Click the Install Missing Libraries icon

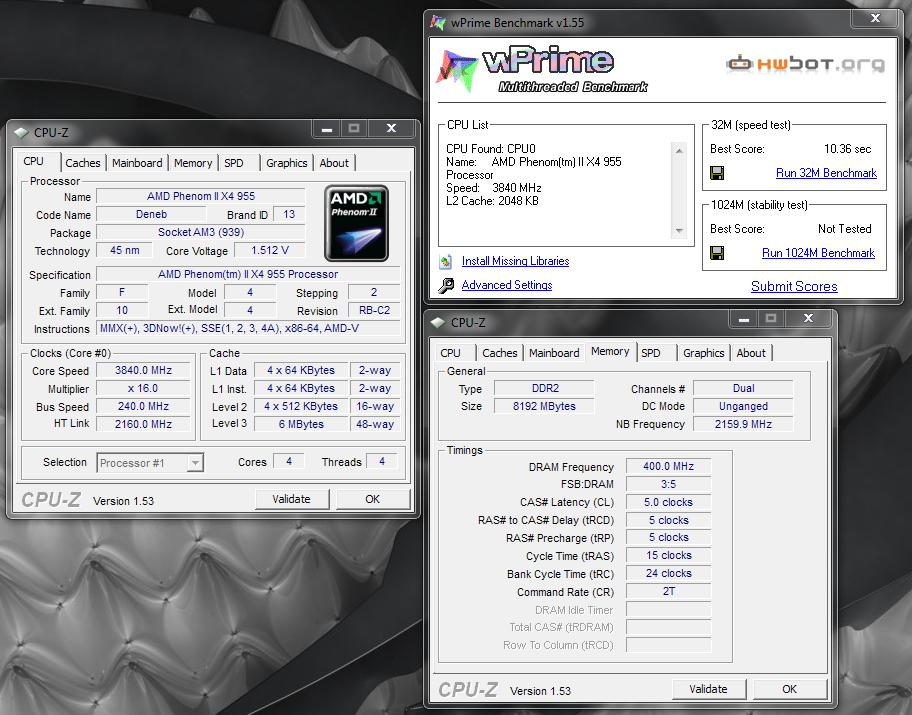446,262
